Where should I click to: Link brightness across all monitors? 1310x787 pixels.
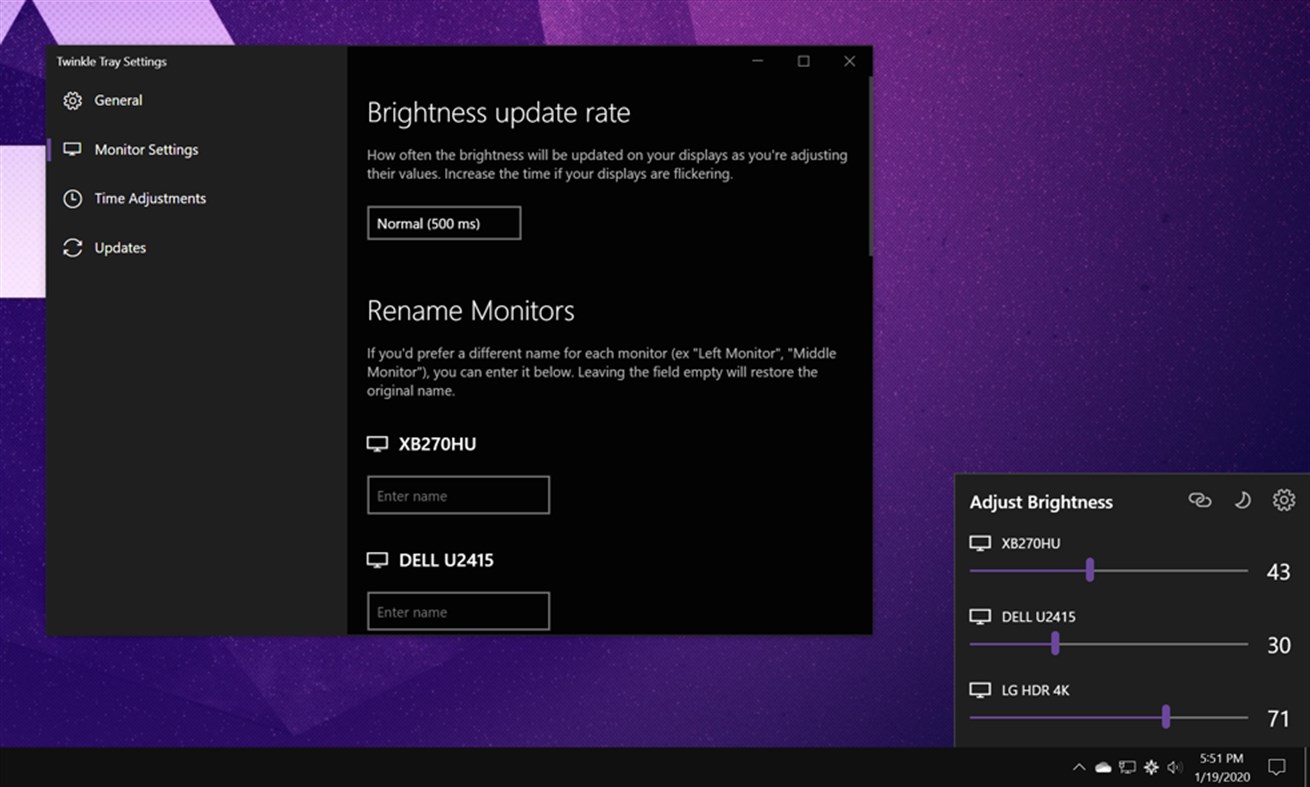[x=1199, y=500]
